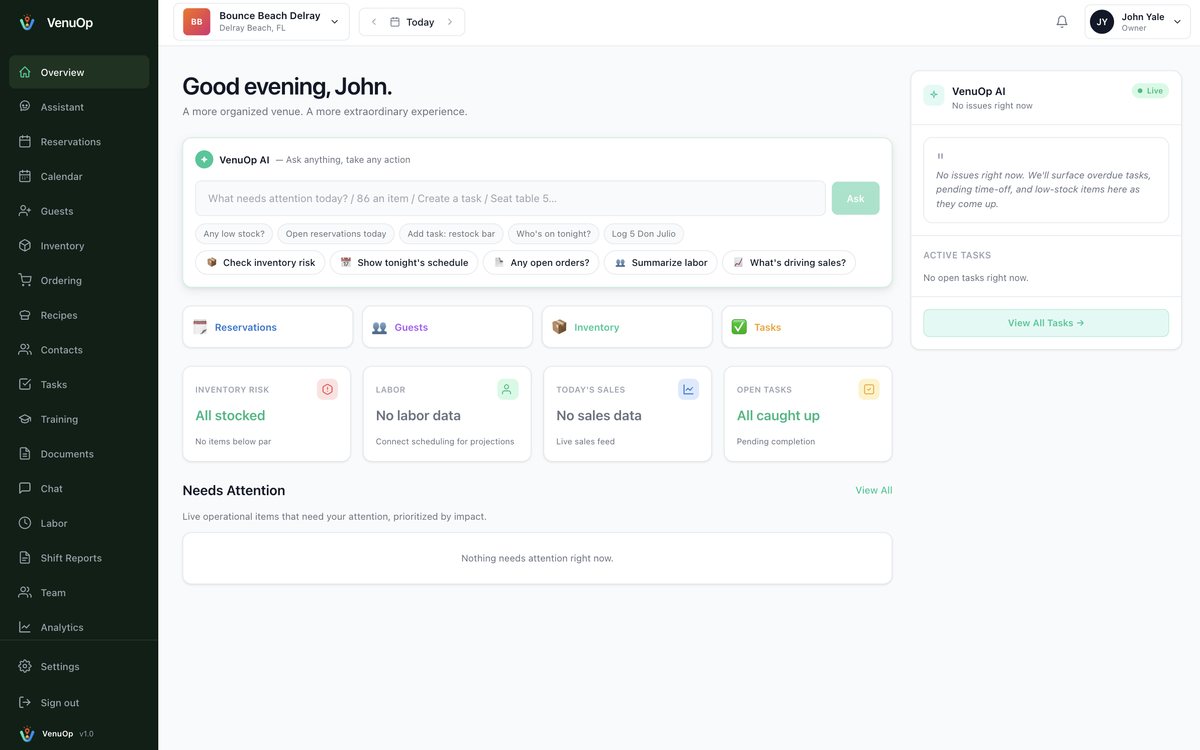Click the Ask button
1200x750 pixels.
coord(855,198)
